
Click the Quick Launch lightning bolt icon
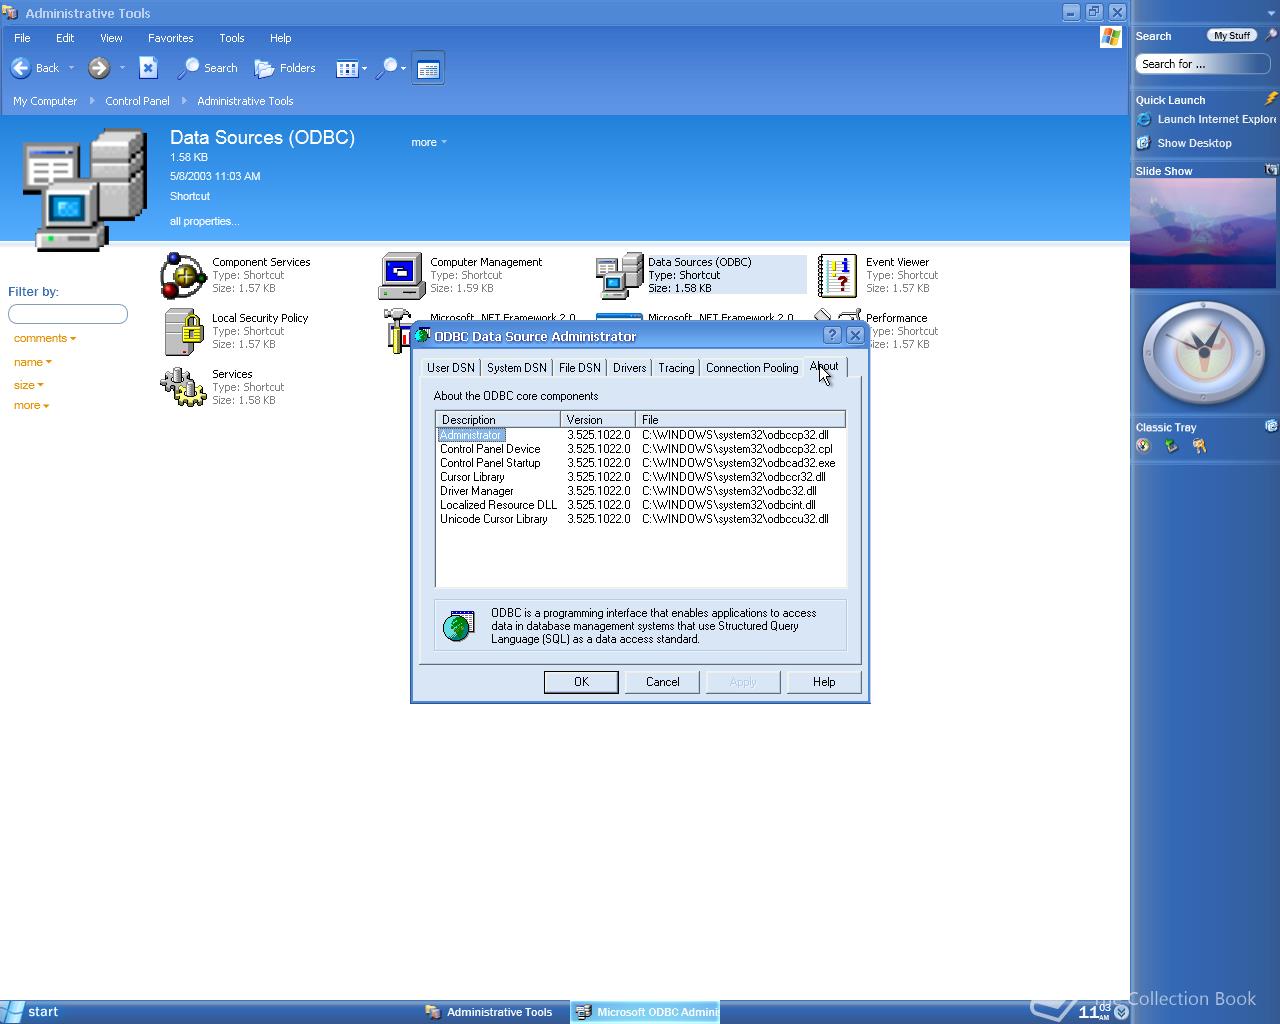pos(1271,99)
